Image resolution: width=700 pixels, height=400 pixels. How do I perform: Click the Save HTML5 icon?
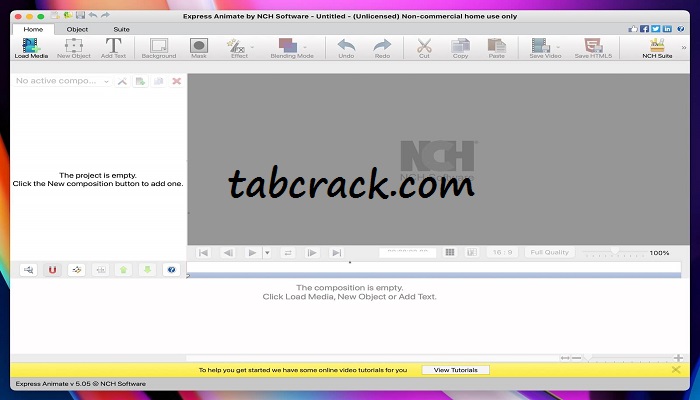tap(593, 46)
